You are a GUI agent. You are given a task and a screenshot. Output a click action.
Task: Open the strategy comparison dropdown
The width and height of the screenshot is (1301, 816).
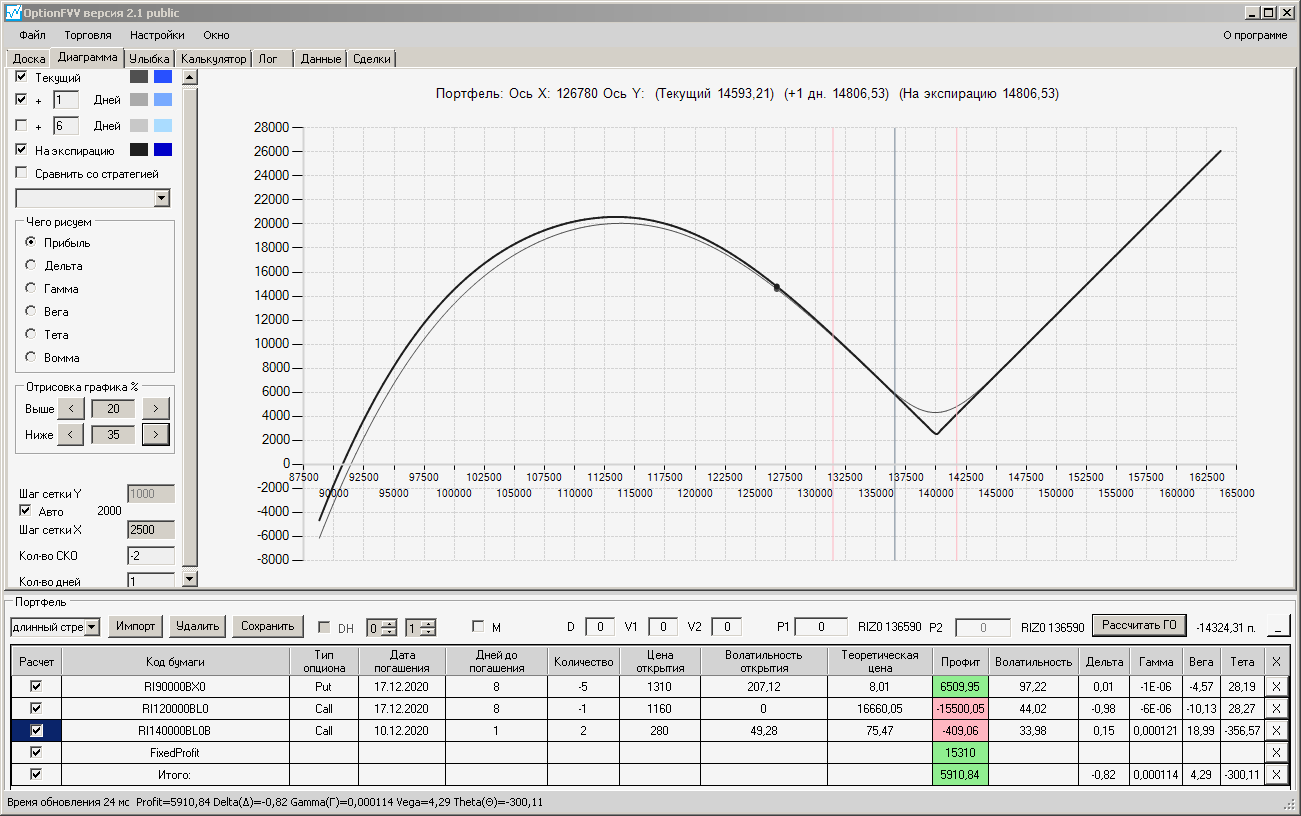[x=162, y=199]
